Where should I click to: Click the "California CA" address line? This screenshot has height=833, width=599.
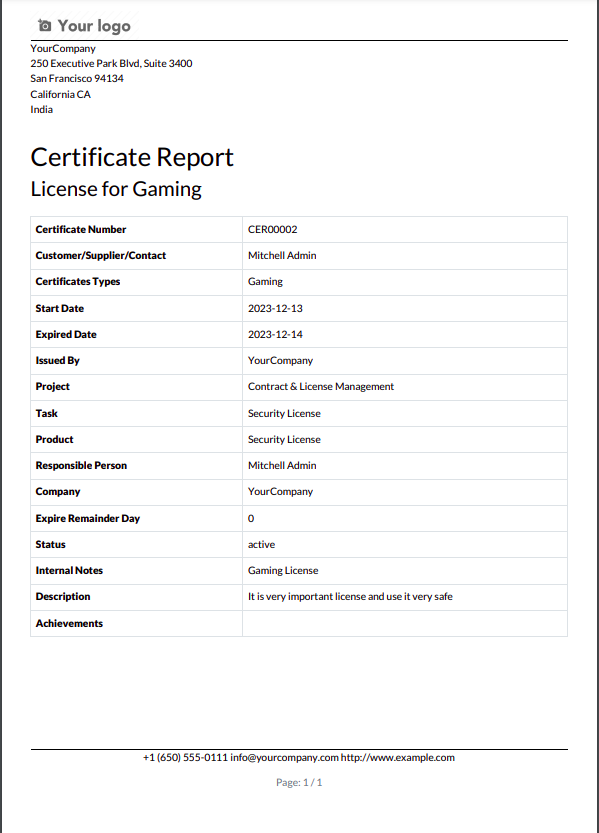point(60,94)
